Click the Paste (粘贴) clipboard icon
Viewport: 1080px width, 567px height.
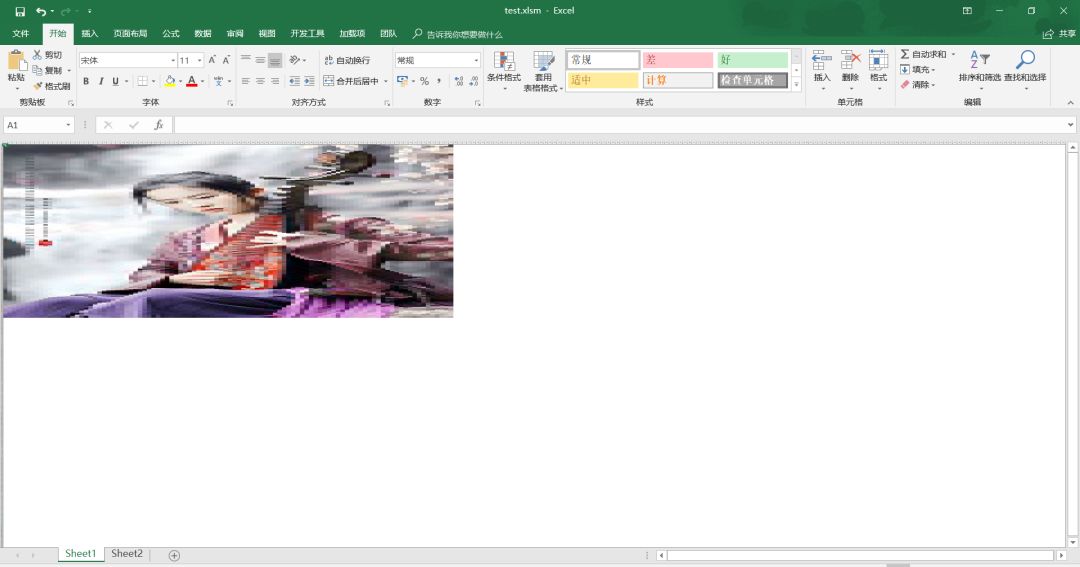16,61
